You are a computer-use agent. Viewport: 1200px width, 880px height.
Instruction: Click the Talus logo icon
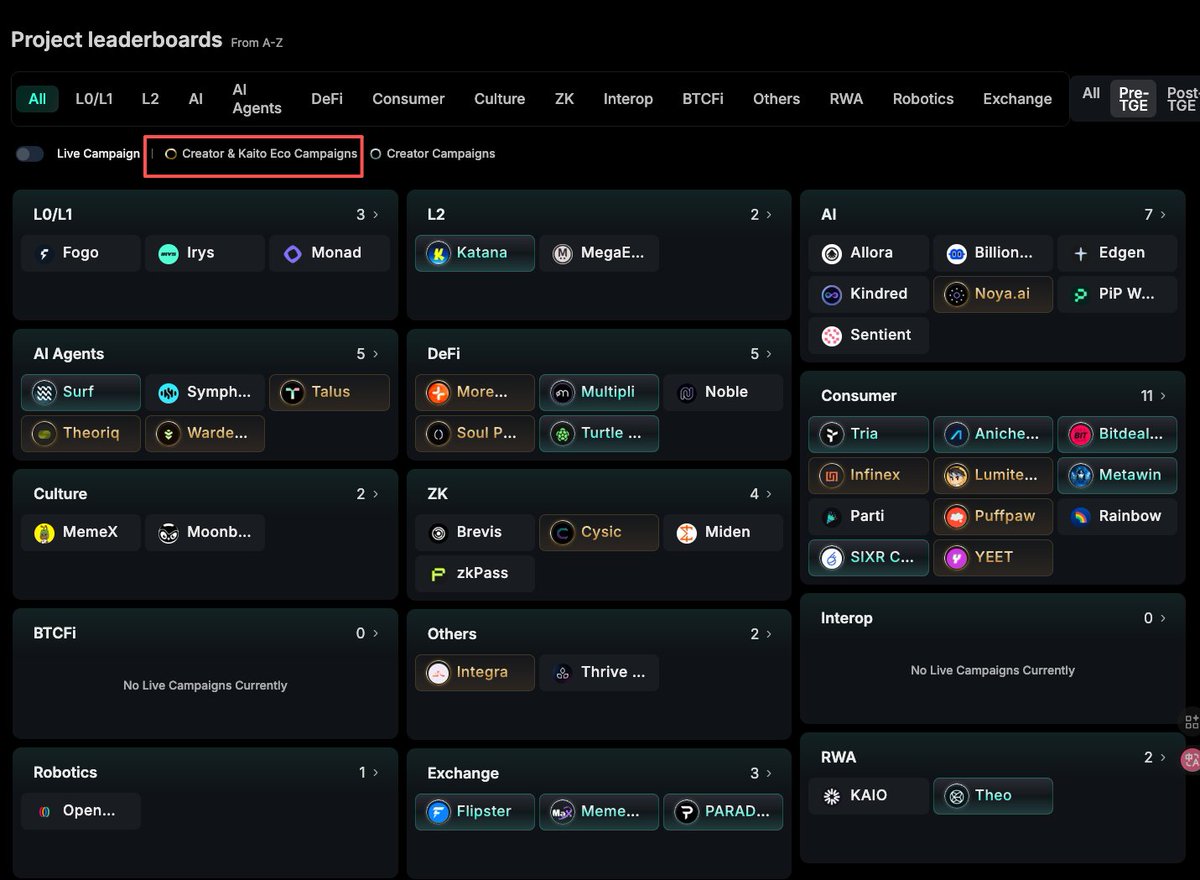coord(292,393)
